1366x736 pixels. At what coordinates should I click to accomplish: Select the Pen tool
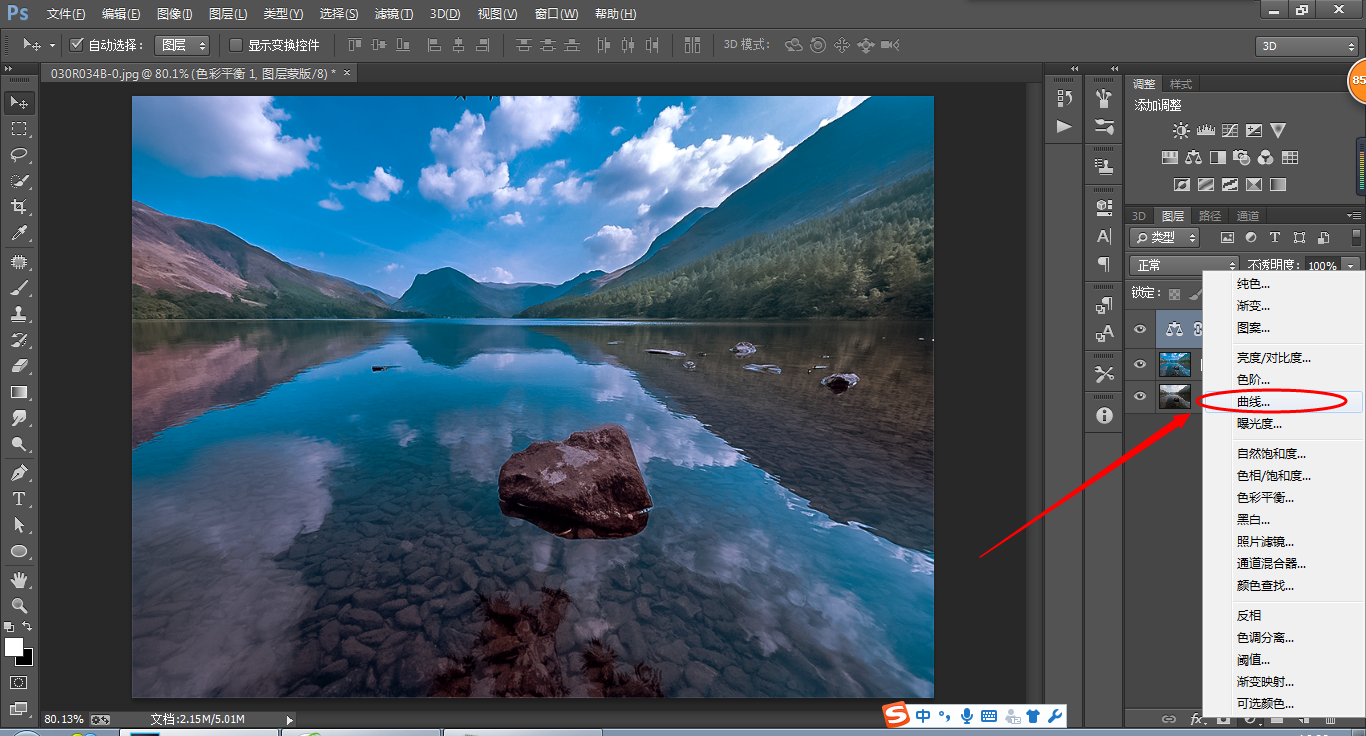tap(19, 472)
